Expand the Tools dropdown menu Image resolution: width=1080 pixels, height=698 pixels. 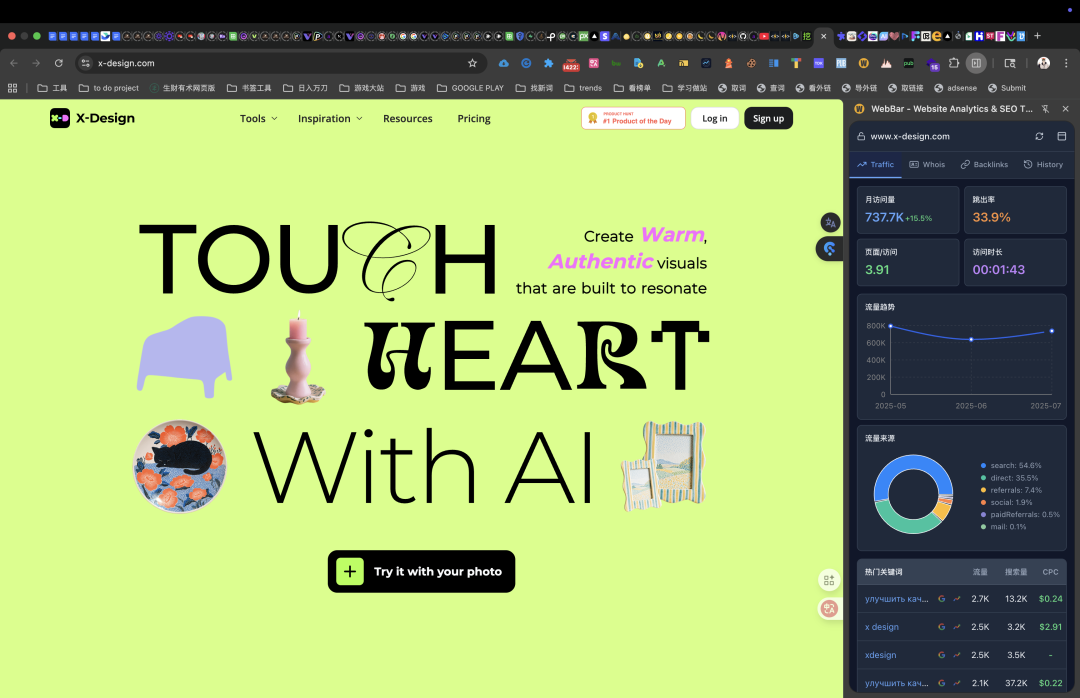pyautogui.click(x=258, y=119)
